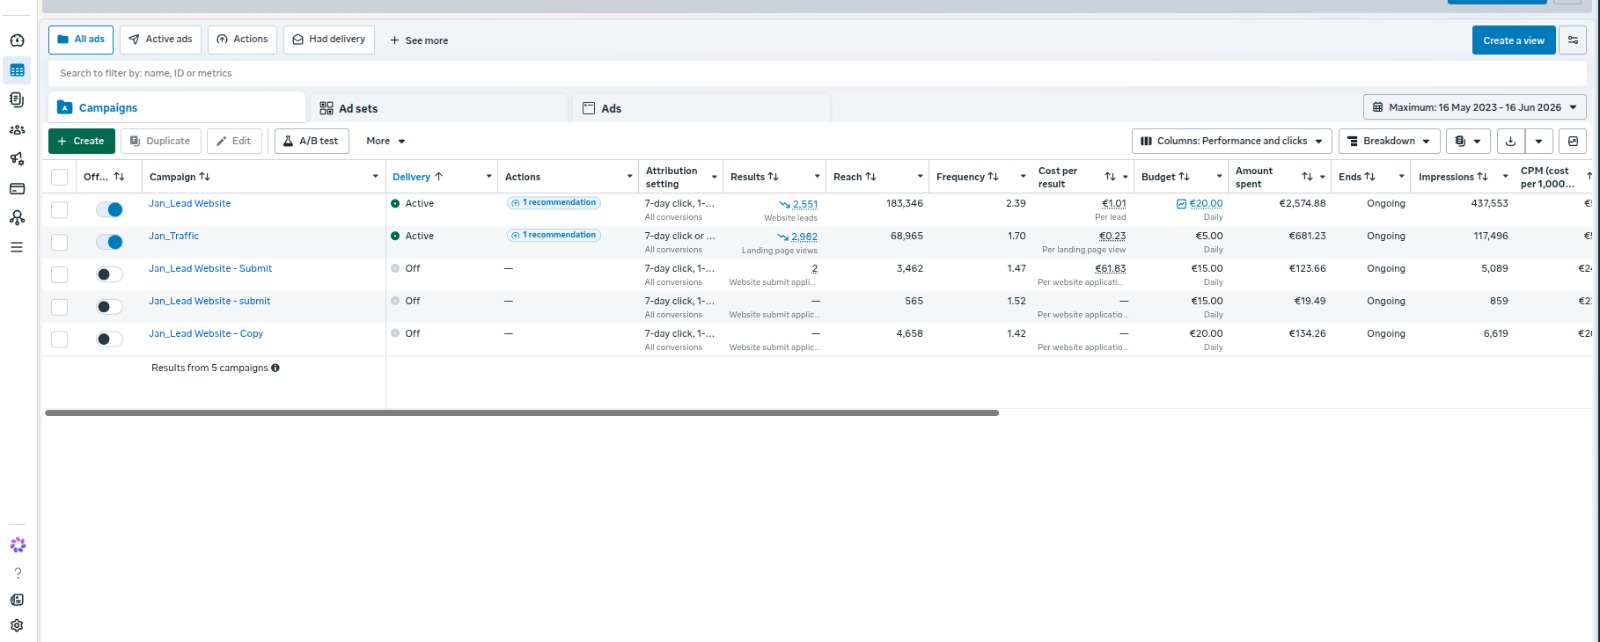Open the date range Maximum dropdown
Viewport: 1600px width, 642px height.
pyautogui.click(x=1475, y=107)
